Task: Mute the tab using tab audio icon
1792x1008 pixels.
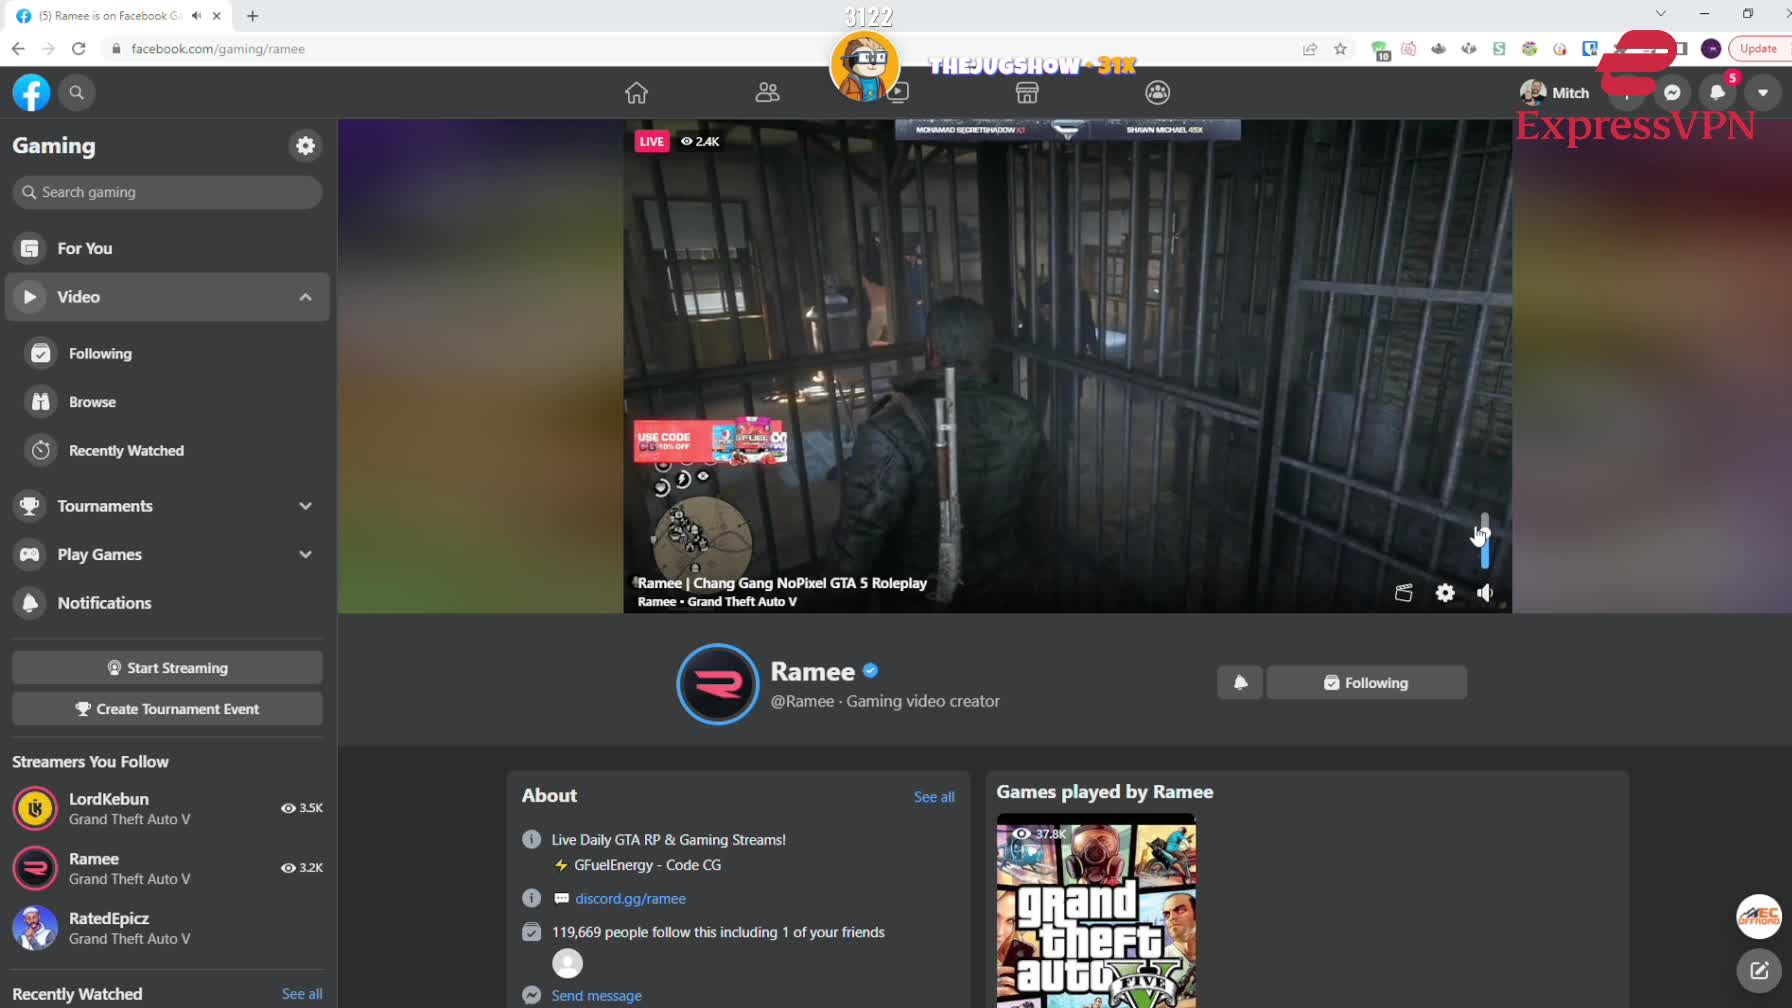Action: [x=196, y=16]
